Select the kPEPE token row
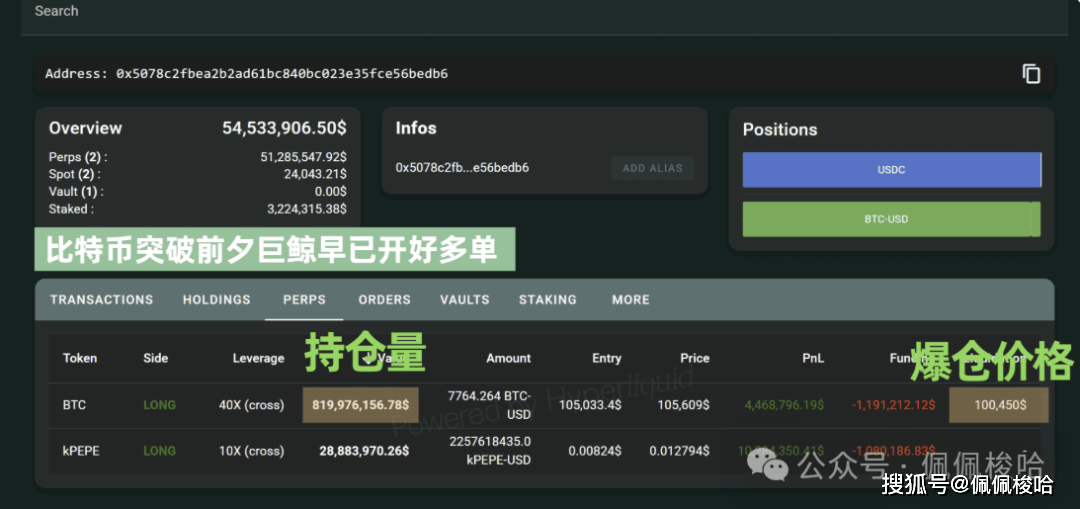 pyautogui.click(x=81, y=451)
